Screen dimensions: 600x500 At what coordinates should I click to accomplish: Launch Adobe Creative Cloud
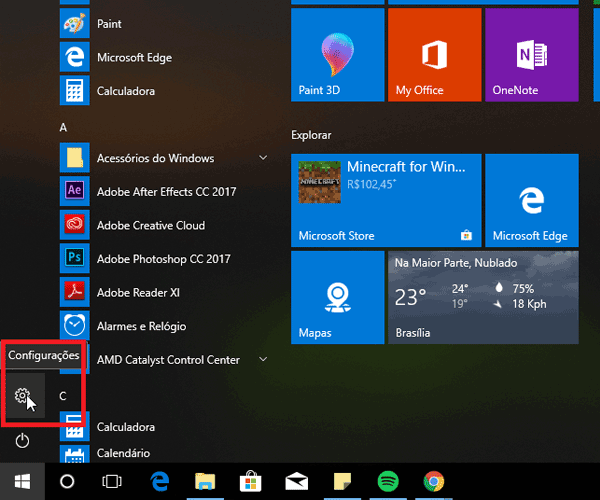tap(165, 225)
